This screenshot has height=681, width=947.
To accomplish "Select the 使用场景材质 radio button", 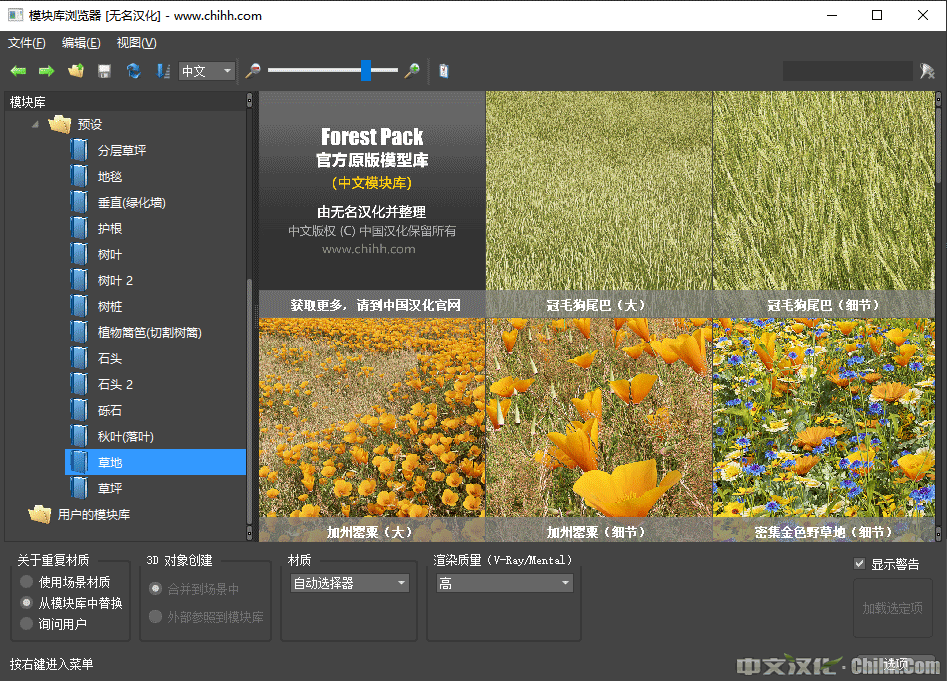I will tap(26, 582).
